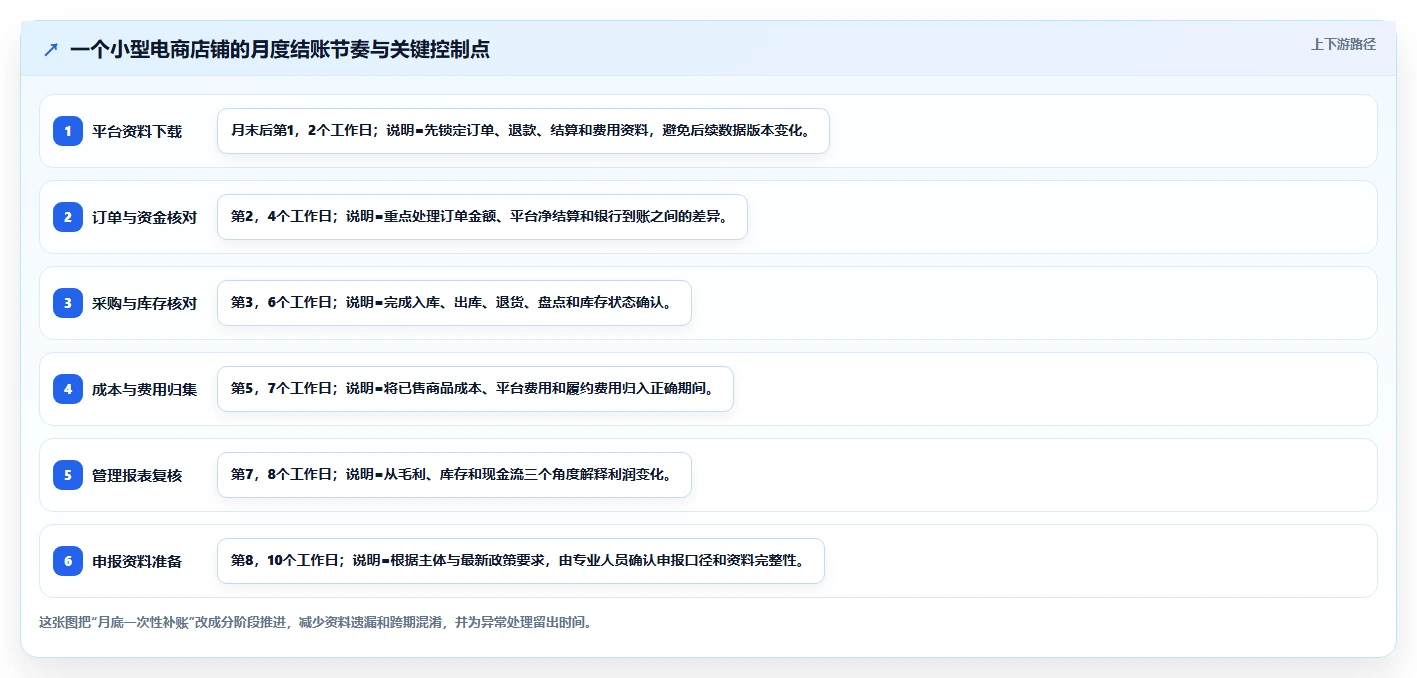Click the 上下游路径 label
The image size is (1417, 678).
tap(1343, 44)
